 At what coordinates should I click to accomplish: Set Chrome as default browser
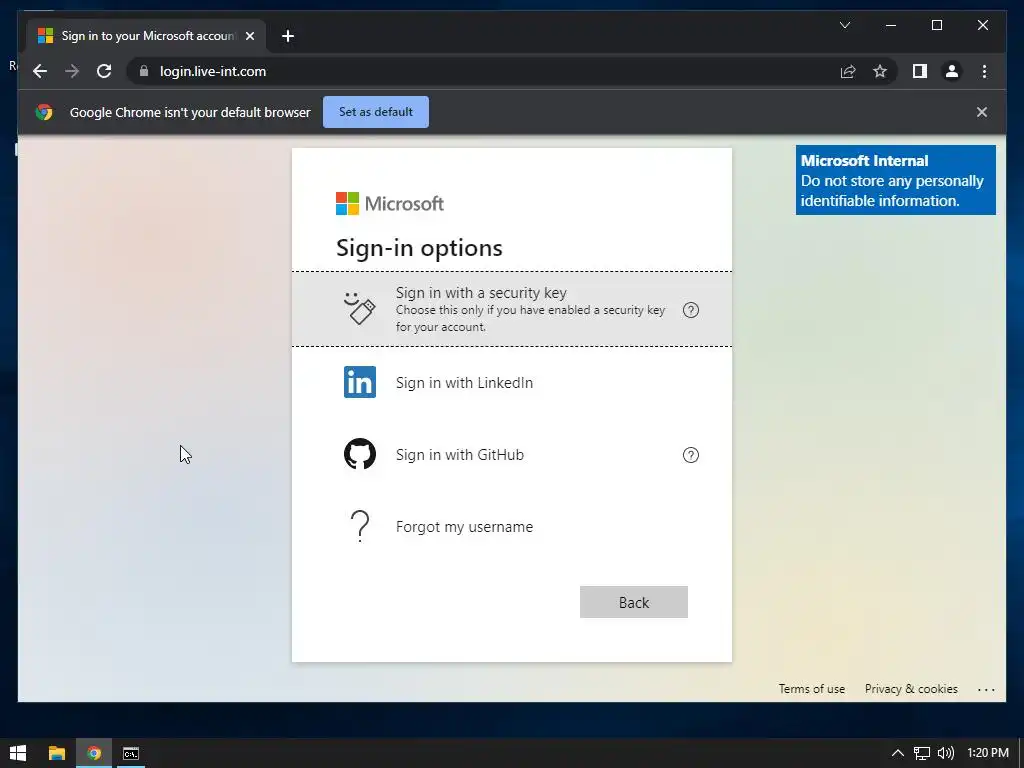point(376,112)
